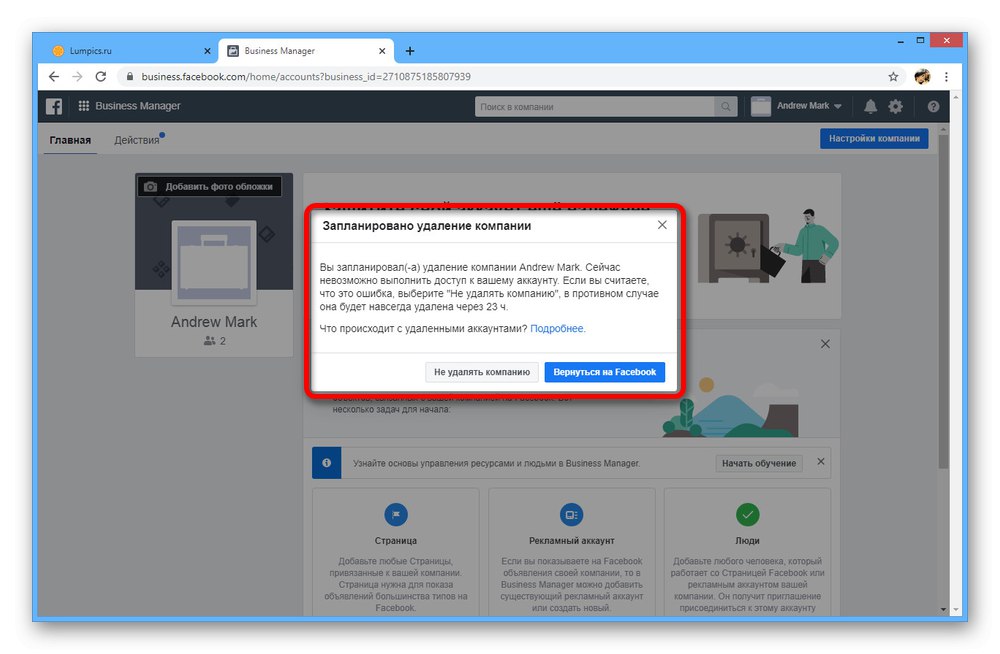This screenshot has height=654, width=1000.
Task: Click the members count icon under Andrew Mark
Action: (x=209, y=341)
